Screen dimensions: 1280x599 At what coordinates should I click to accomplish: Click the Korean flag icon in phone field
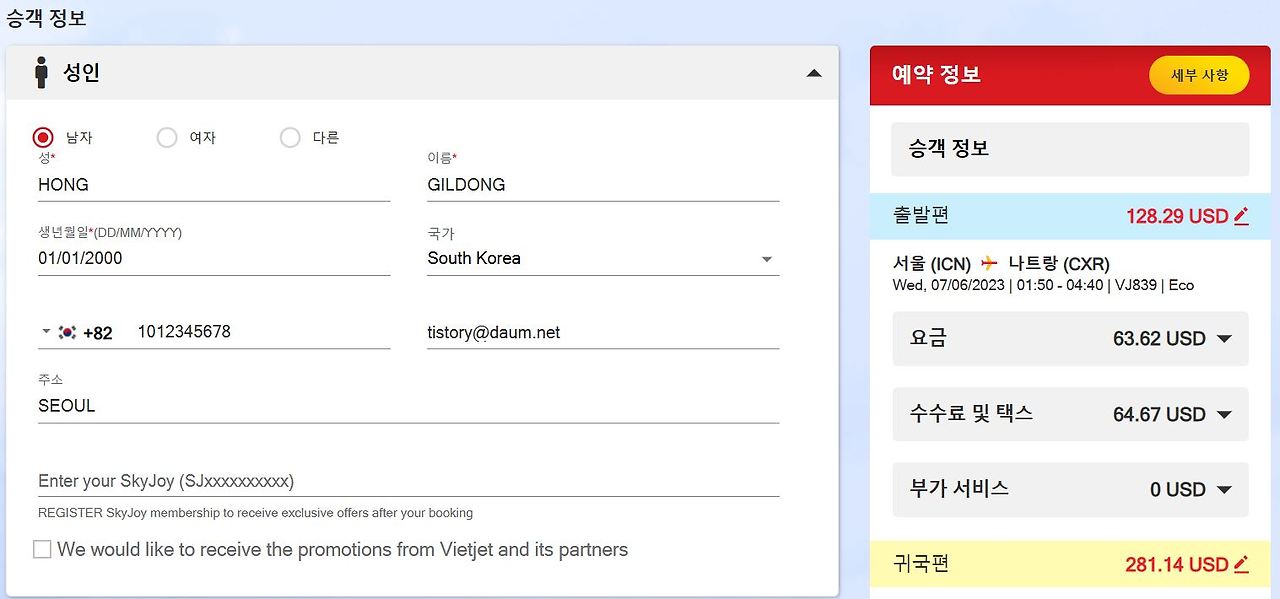[68, 331]
